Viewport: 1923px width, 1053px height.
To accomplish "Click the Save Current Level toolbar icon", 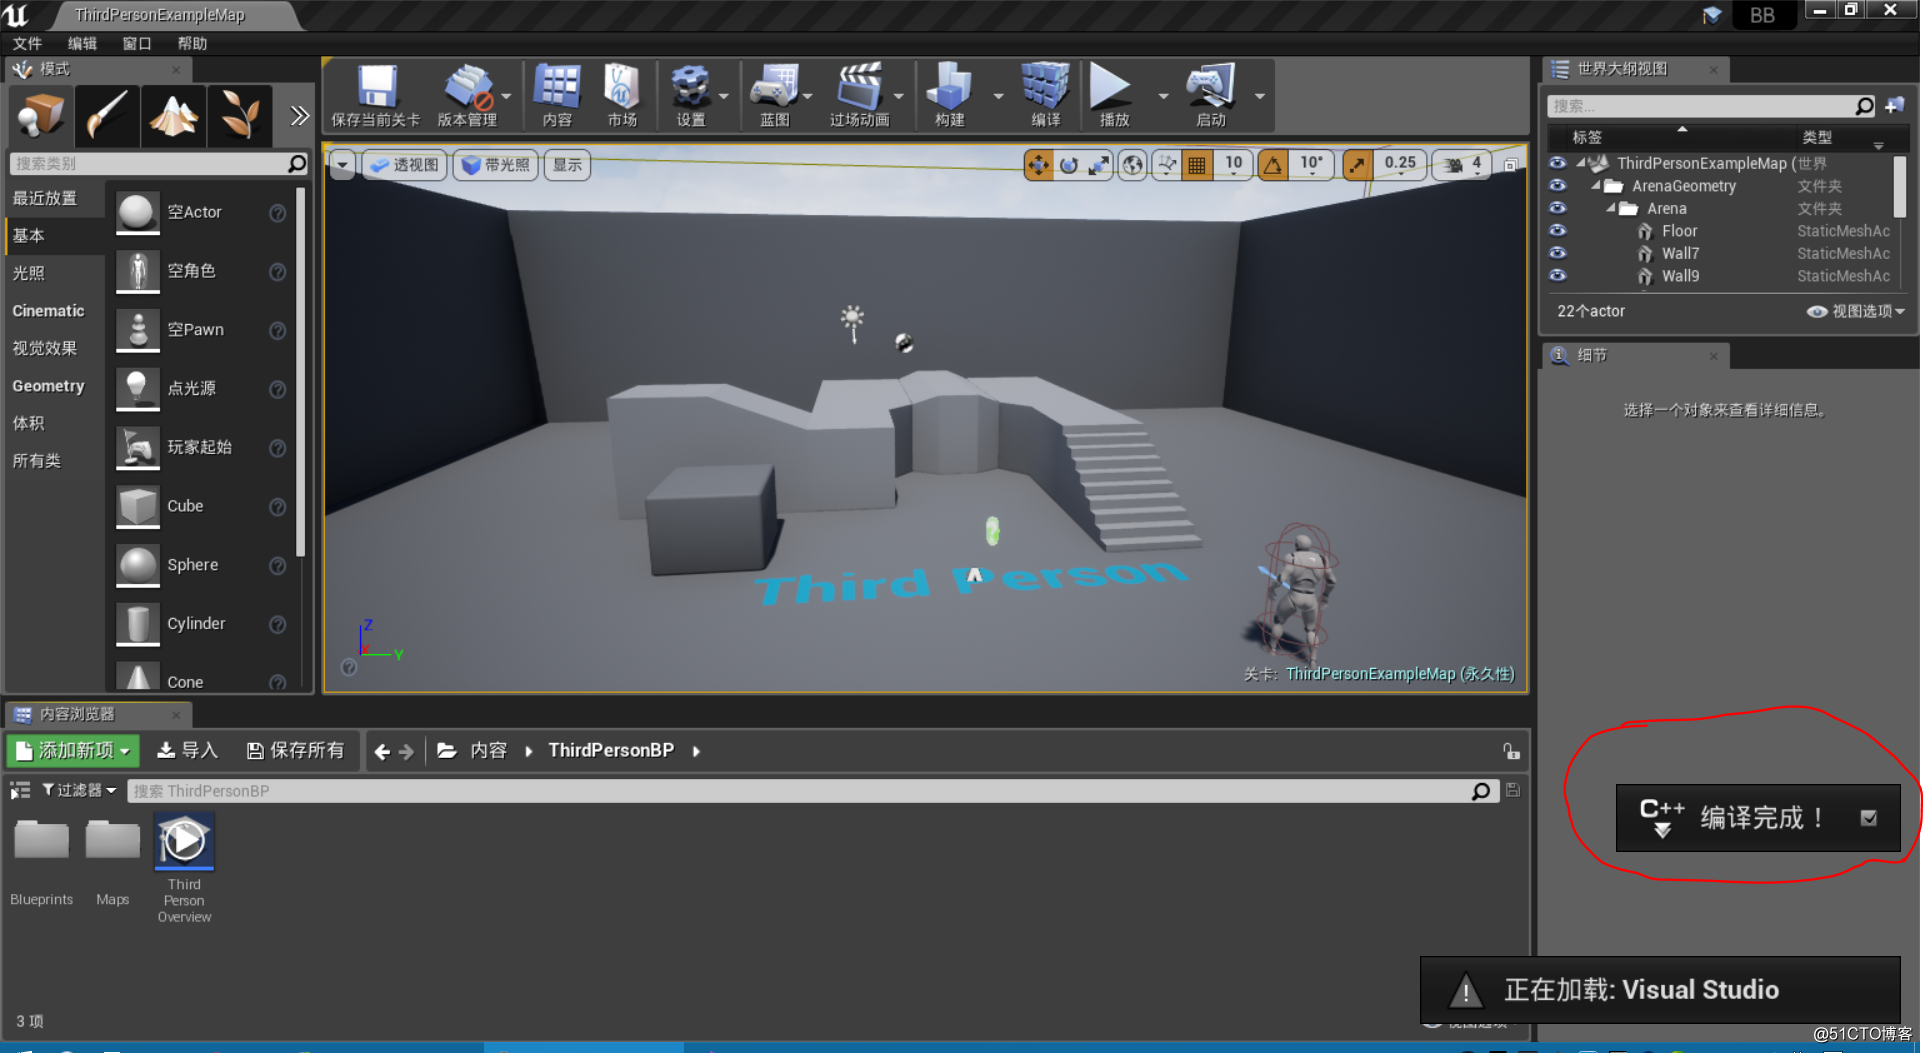I will (x=376, y=95).
